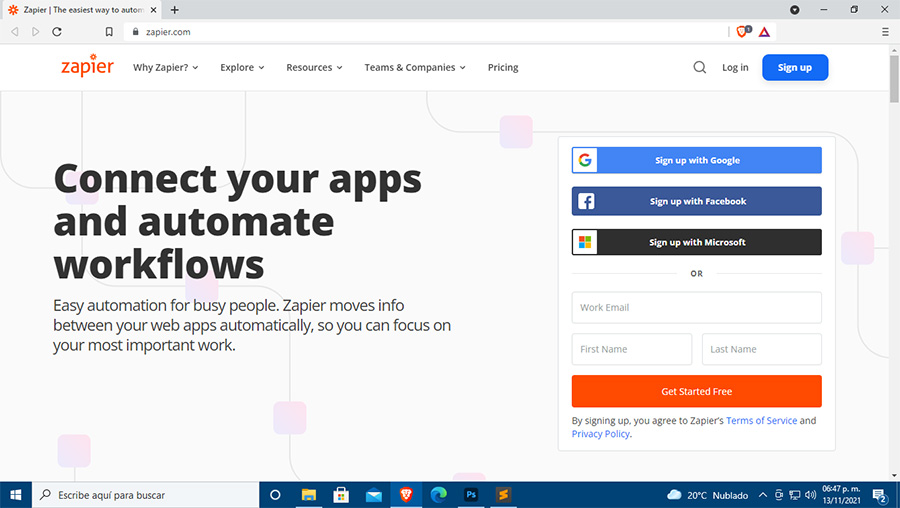Click the page vertical scrollbar thumb
Viewport: 900px width, 508px height.
pyautogui.click(x=894, y=79)
